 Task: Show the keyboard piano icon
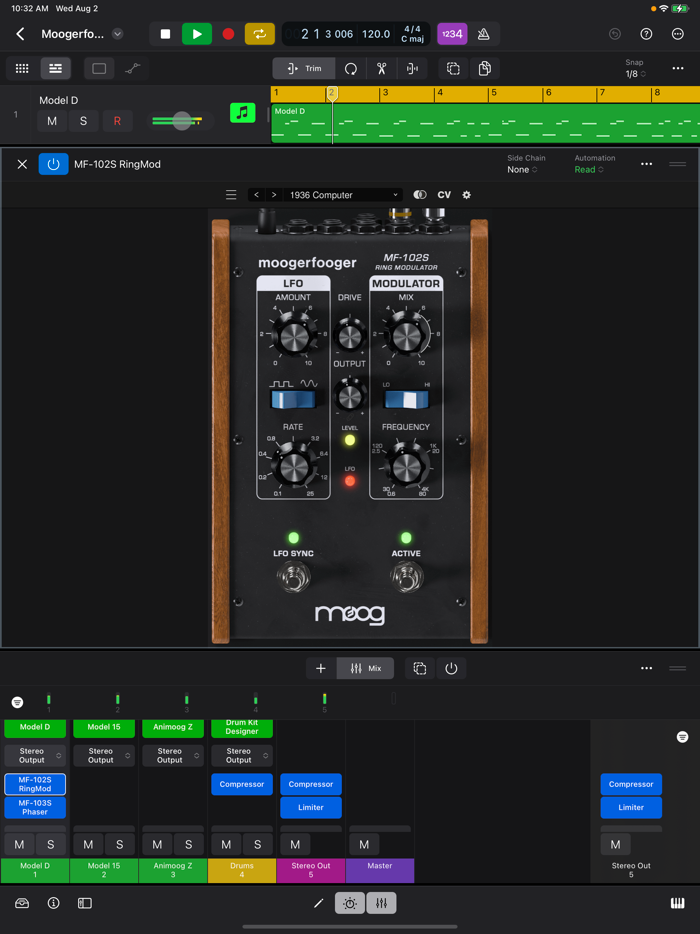[677, 903]
